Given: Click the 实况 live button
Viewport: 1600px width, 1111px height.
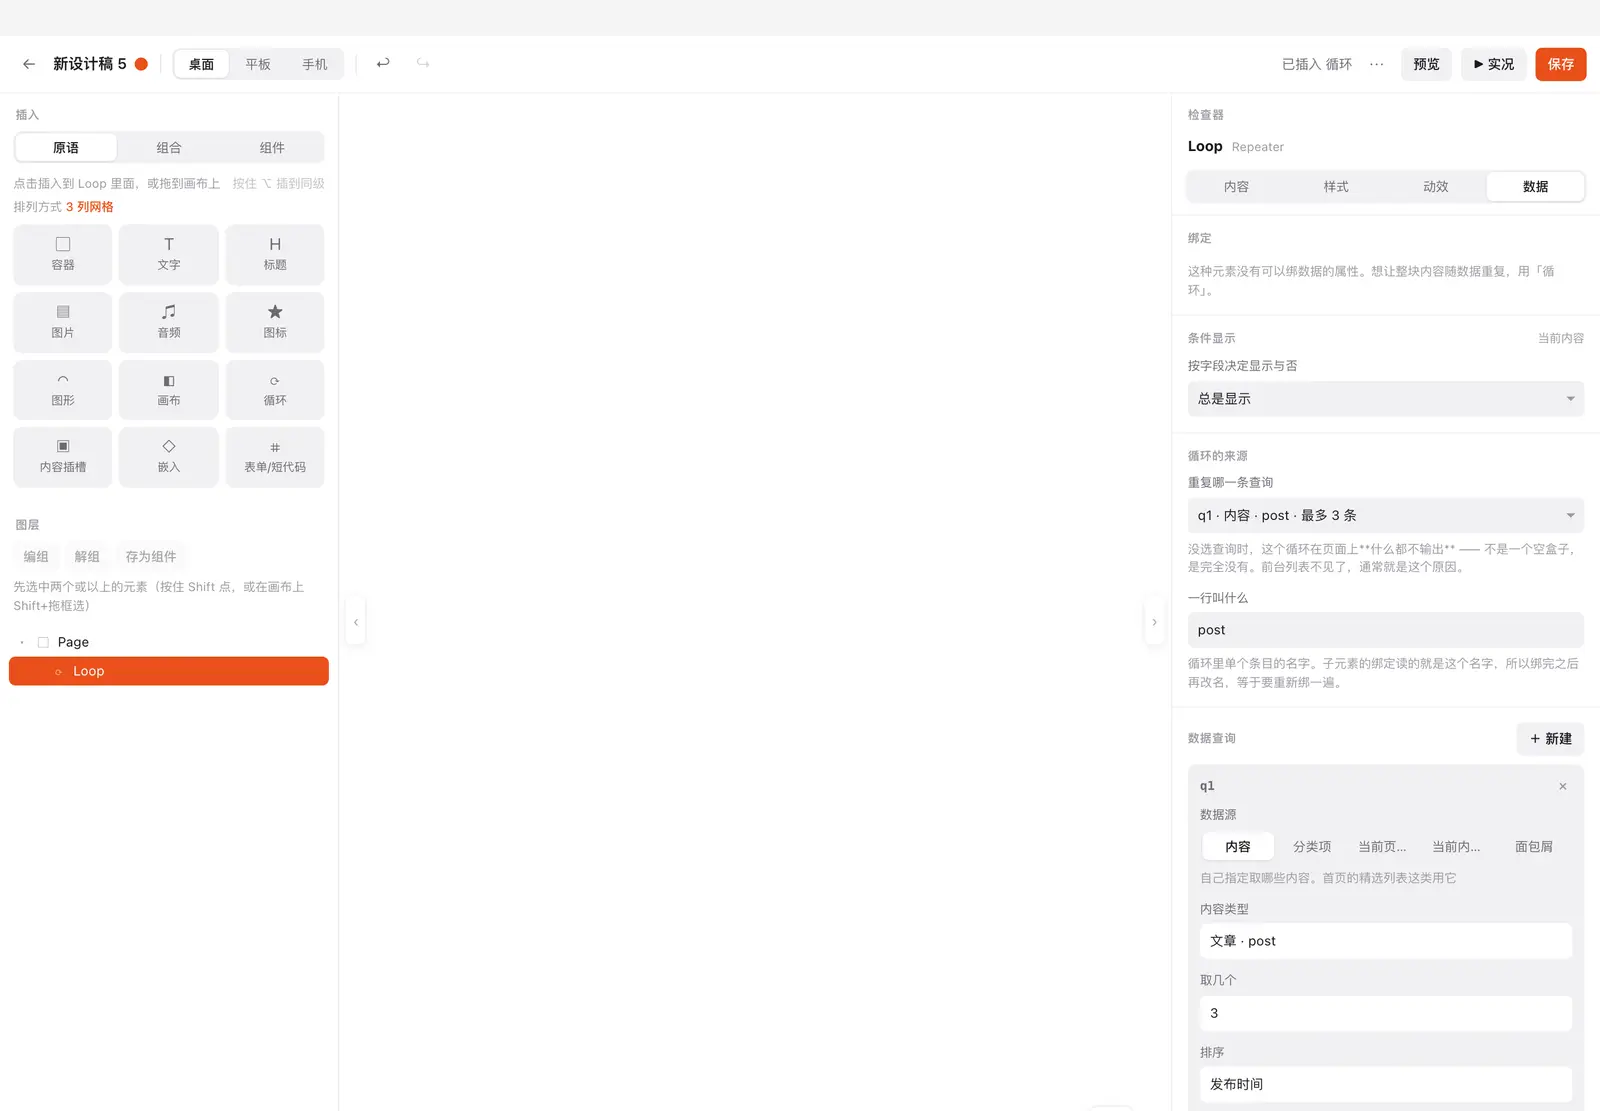Looking at the screenshot, I should pyautogui.click(x=1494, y=64).
